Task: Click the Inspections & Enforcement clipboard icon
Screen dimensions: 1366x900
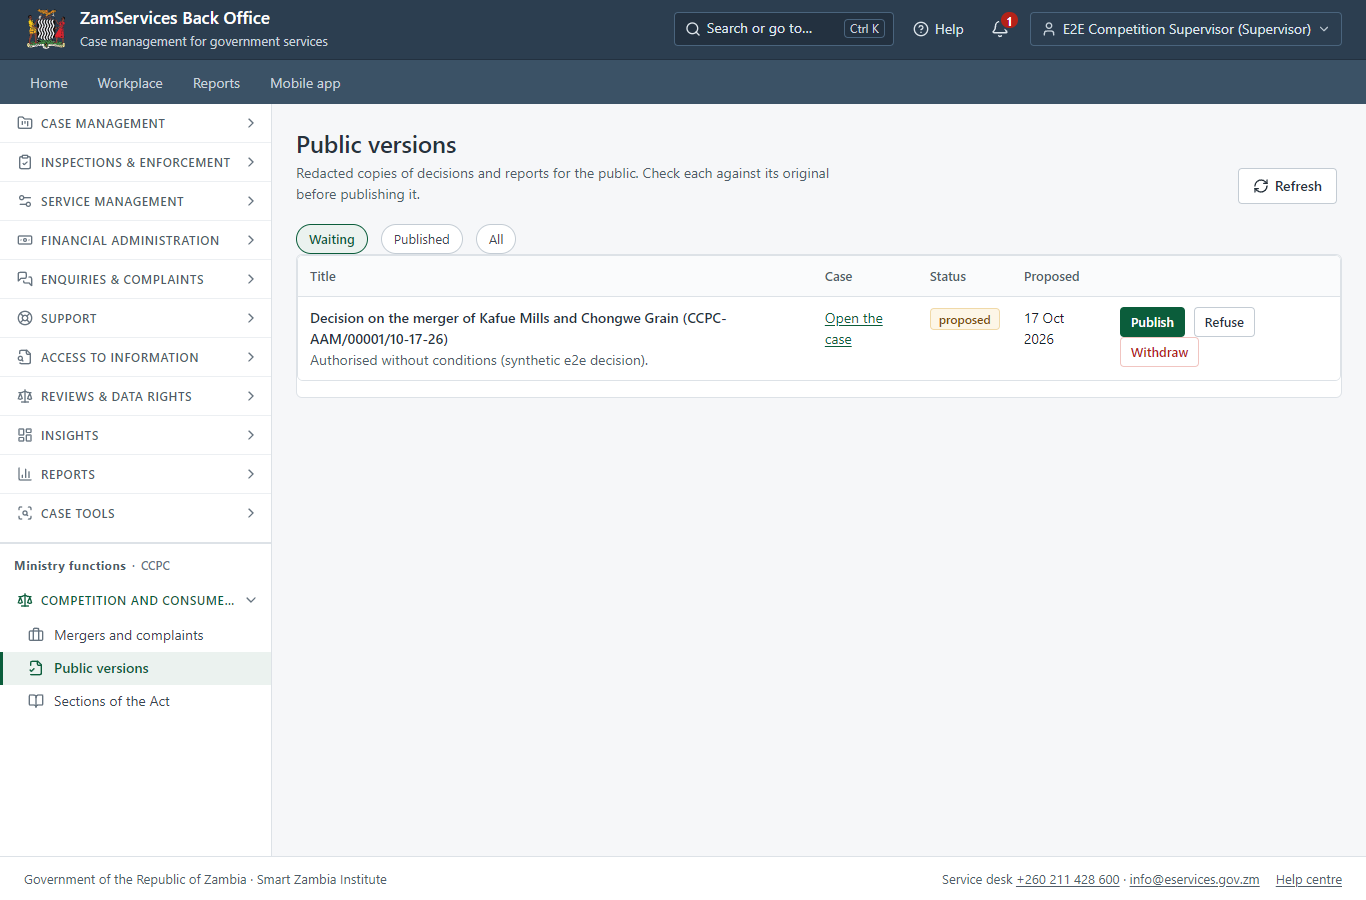Action: 25,162
